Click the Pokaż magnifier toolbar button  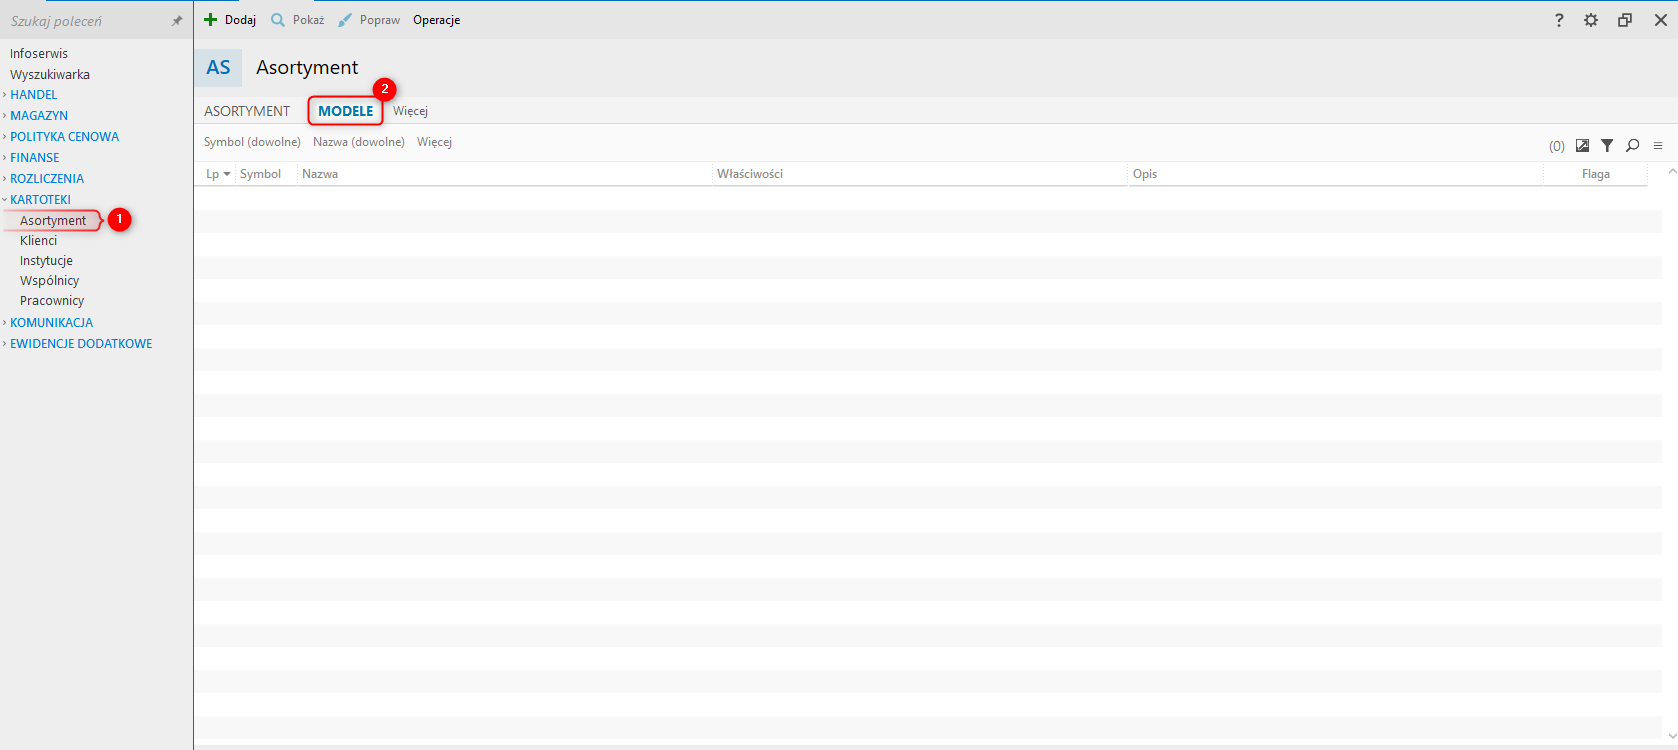pos(298,20)
